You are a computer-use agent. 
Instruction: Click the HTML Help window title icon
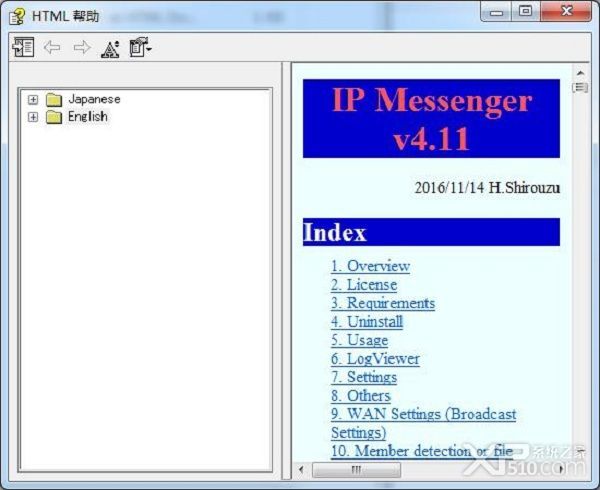[17, 16]
